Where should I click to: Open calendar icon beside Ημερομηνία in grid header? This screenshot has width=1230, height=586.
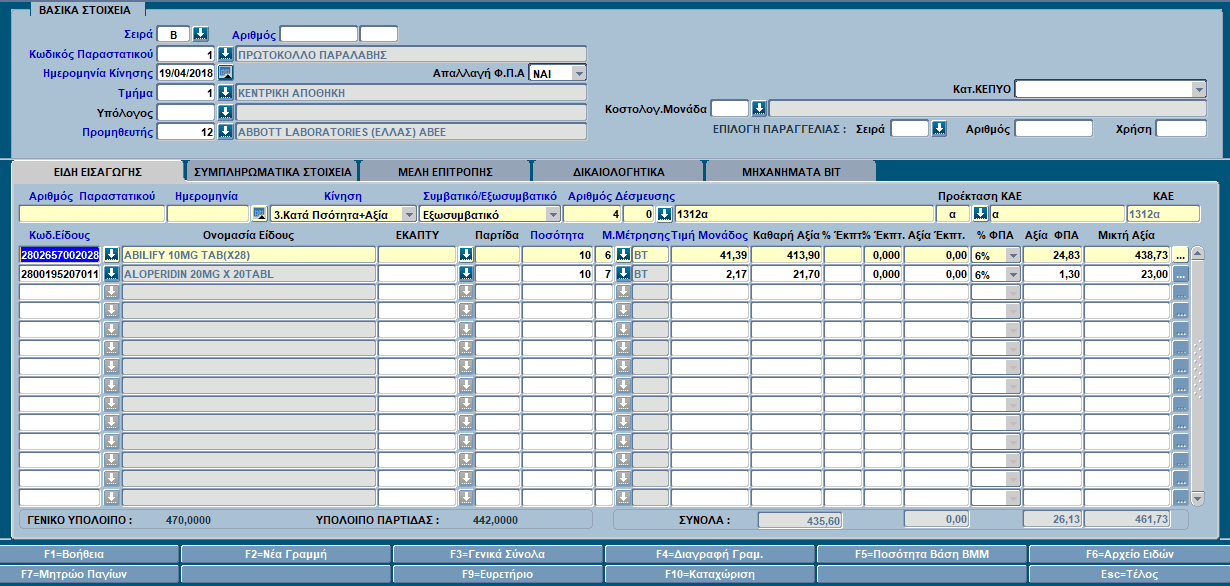tap(259, 214)
